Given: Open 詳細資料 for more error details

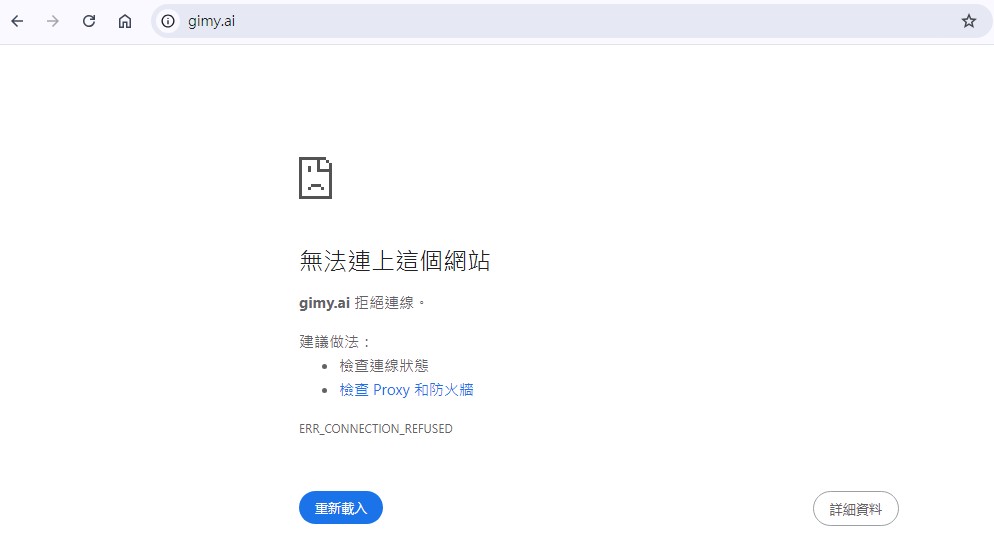Looking at the screenshot, I should tap(855, 509).
